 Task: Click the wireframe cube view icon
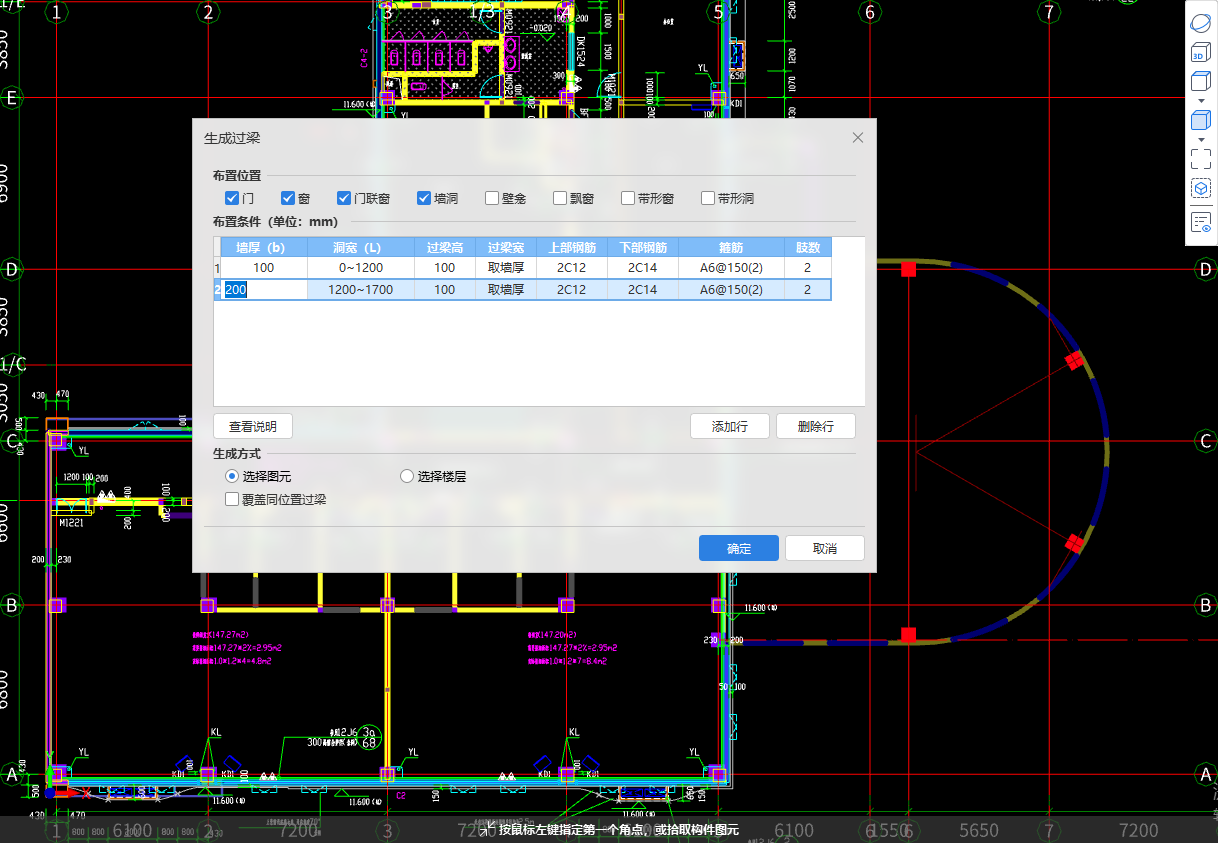[x=1200, y=82]
